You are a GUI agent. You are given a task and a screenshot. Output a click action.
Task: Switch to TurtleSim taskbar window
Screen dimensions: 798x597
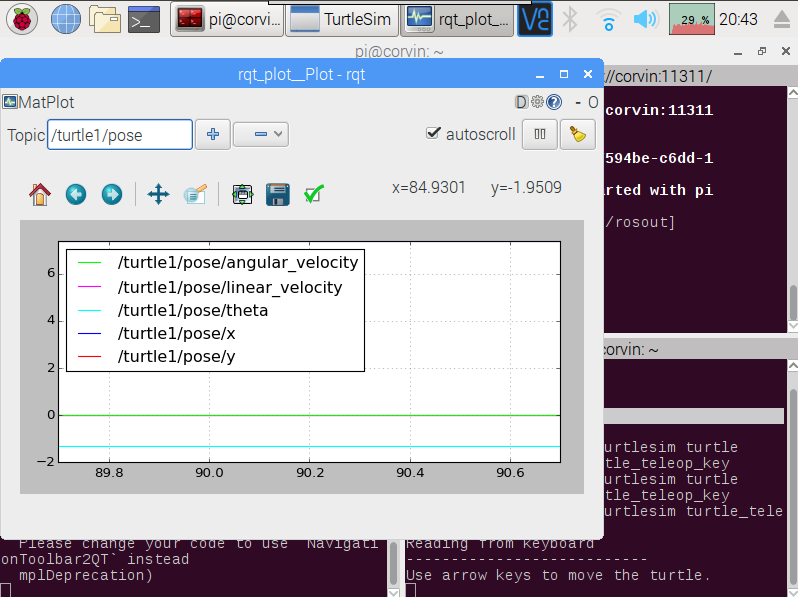pos(342,19)
